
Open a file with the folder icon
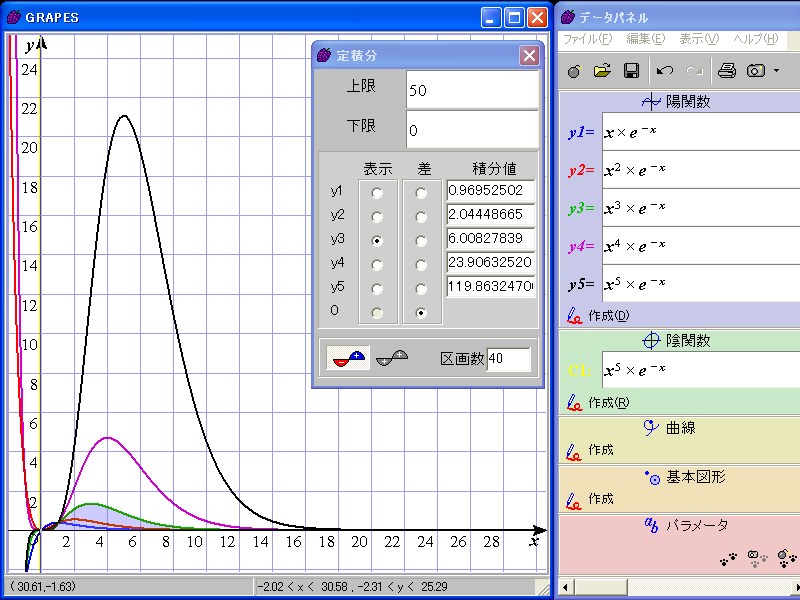coord(602,71)
